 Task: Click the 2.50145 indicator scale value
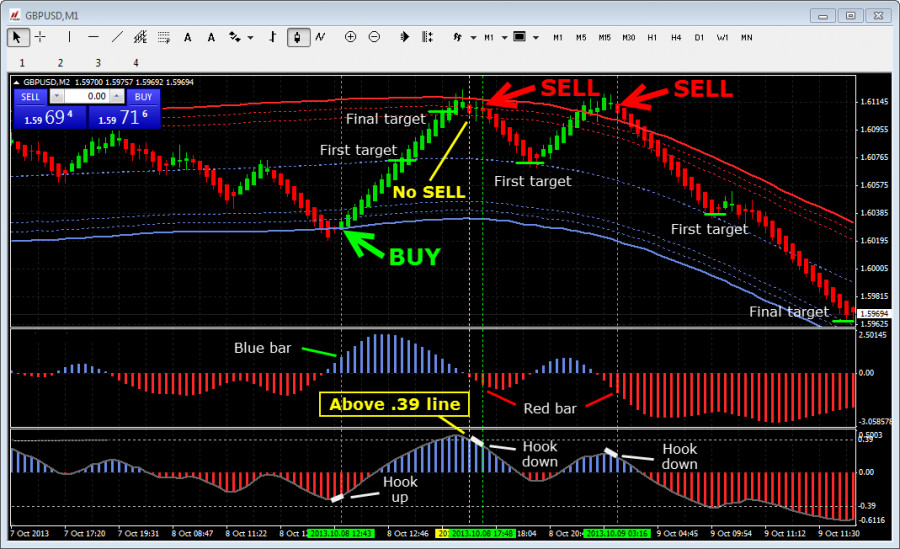coord(872,335)
